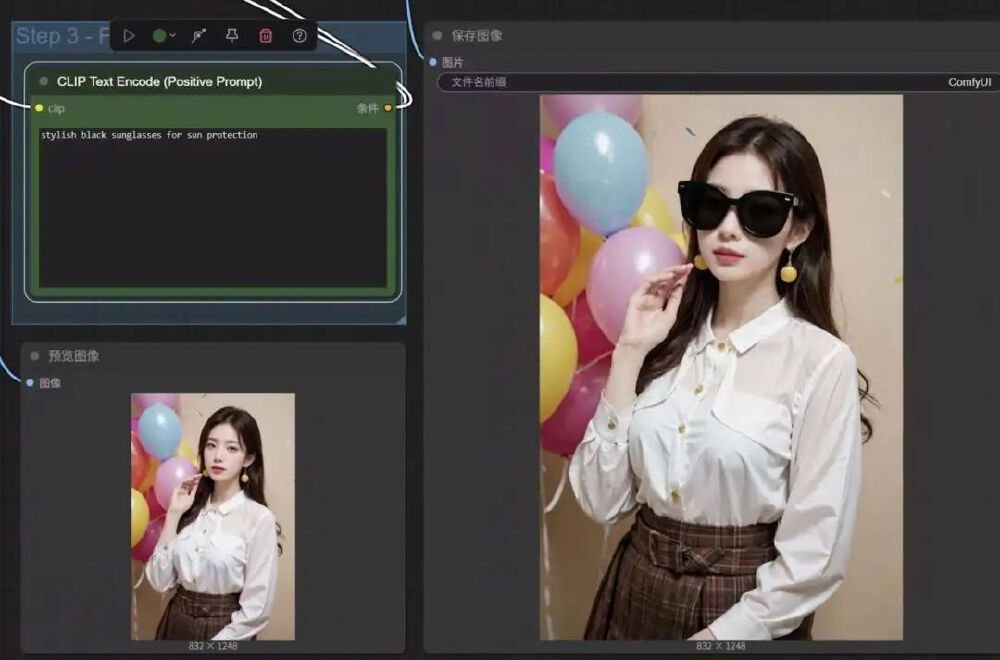Screen dimensions: 1000x660
Task: Open help via the question mark icon
Action: [300, 36]
